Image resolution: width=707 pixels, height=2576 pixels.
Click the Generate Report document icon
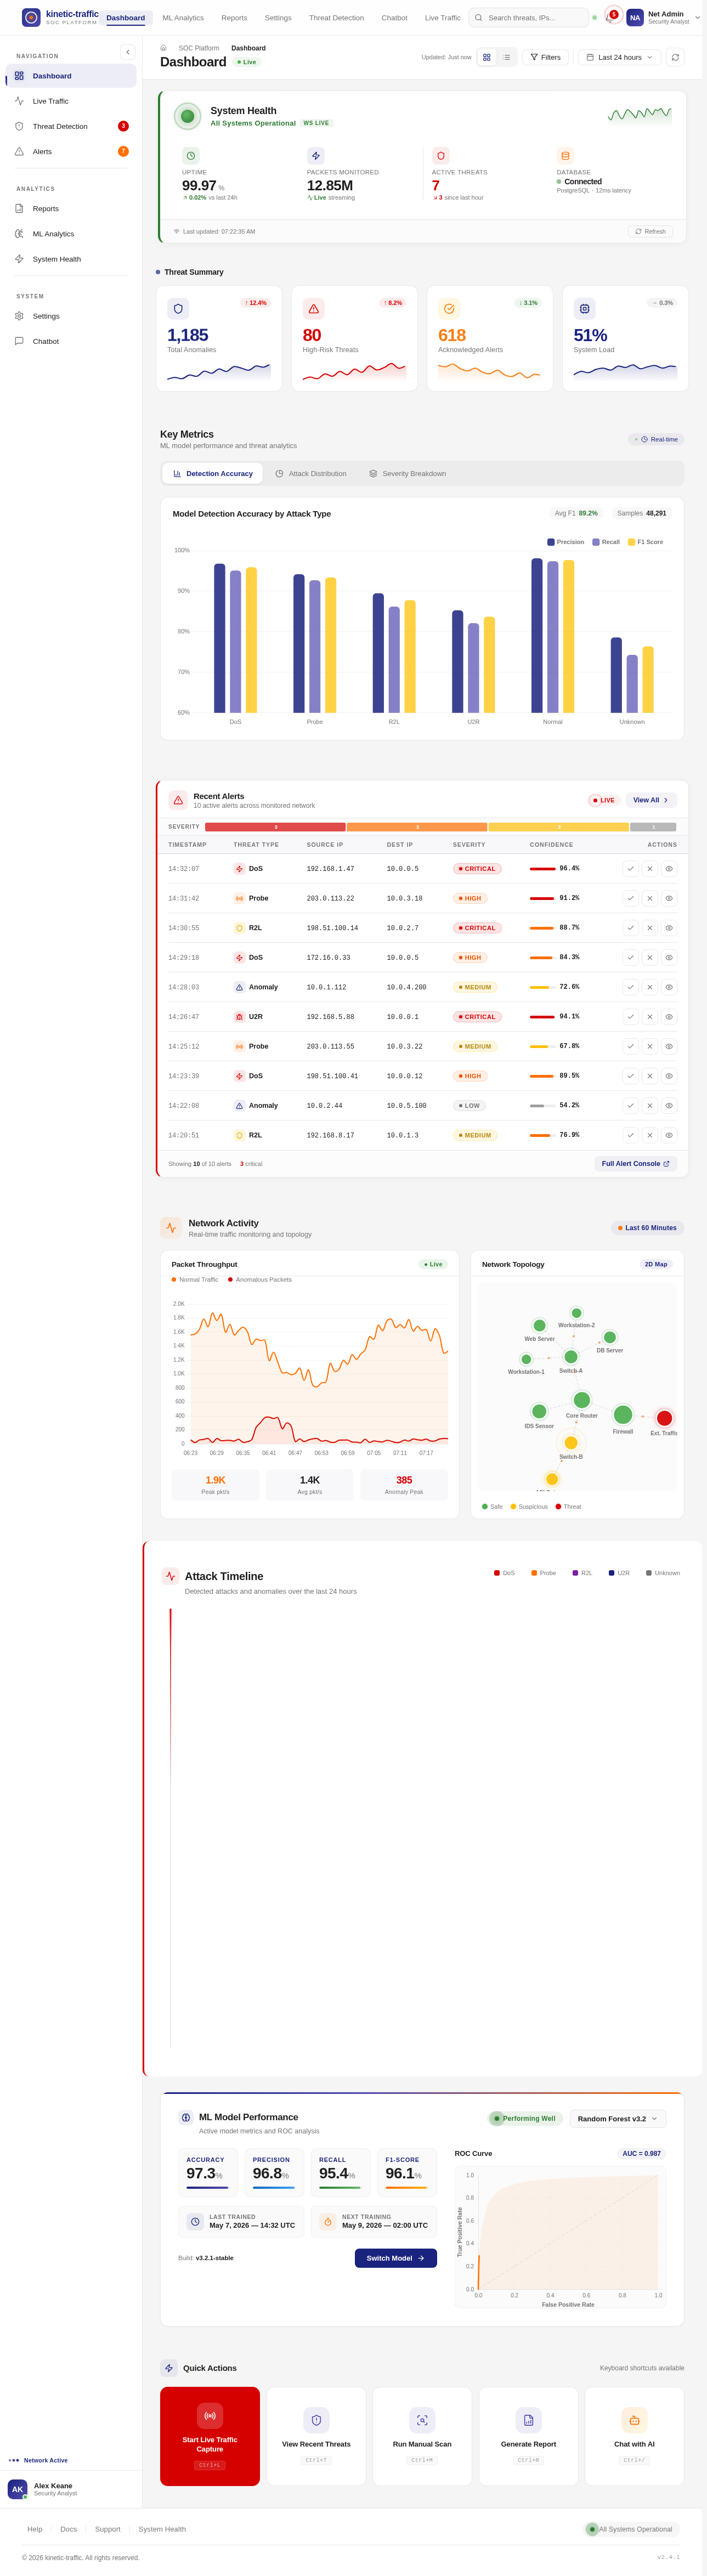point(529,2420)
